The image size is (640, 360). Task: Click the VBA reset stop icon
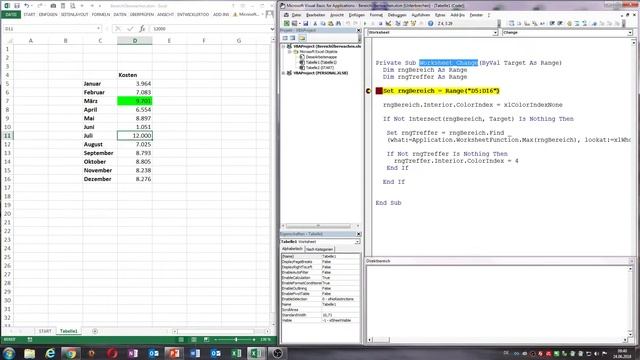point(380,23)
